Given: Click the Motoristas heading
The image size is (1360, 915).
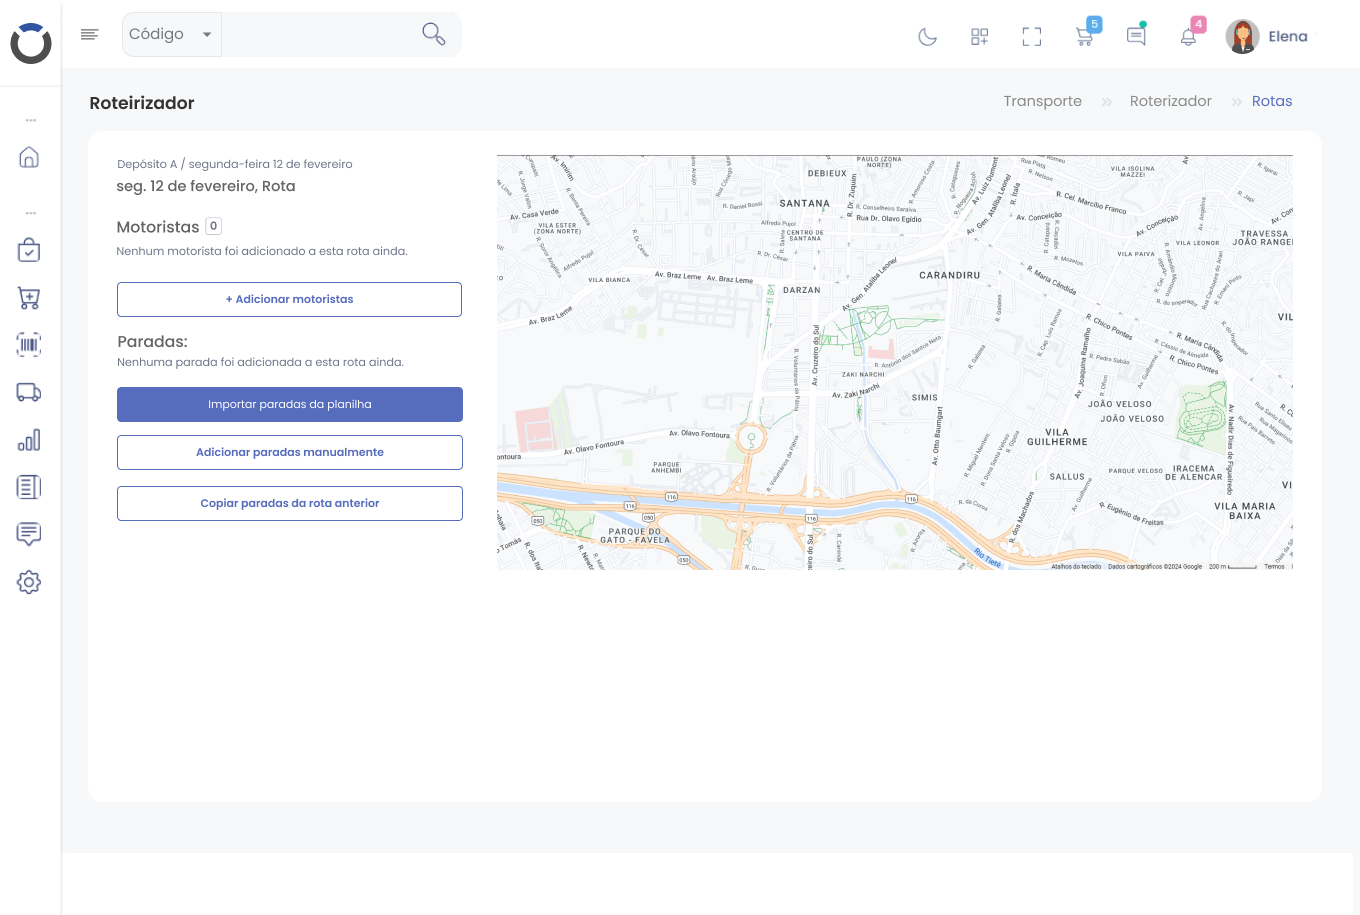Looking at the screenshot, I should 158,227.
